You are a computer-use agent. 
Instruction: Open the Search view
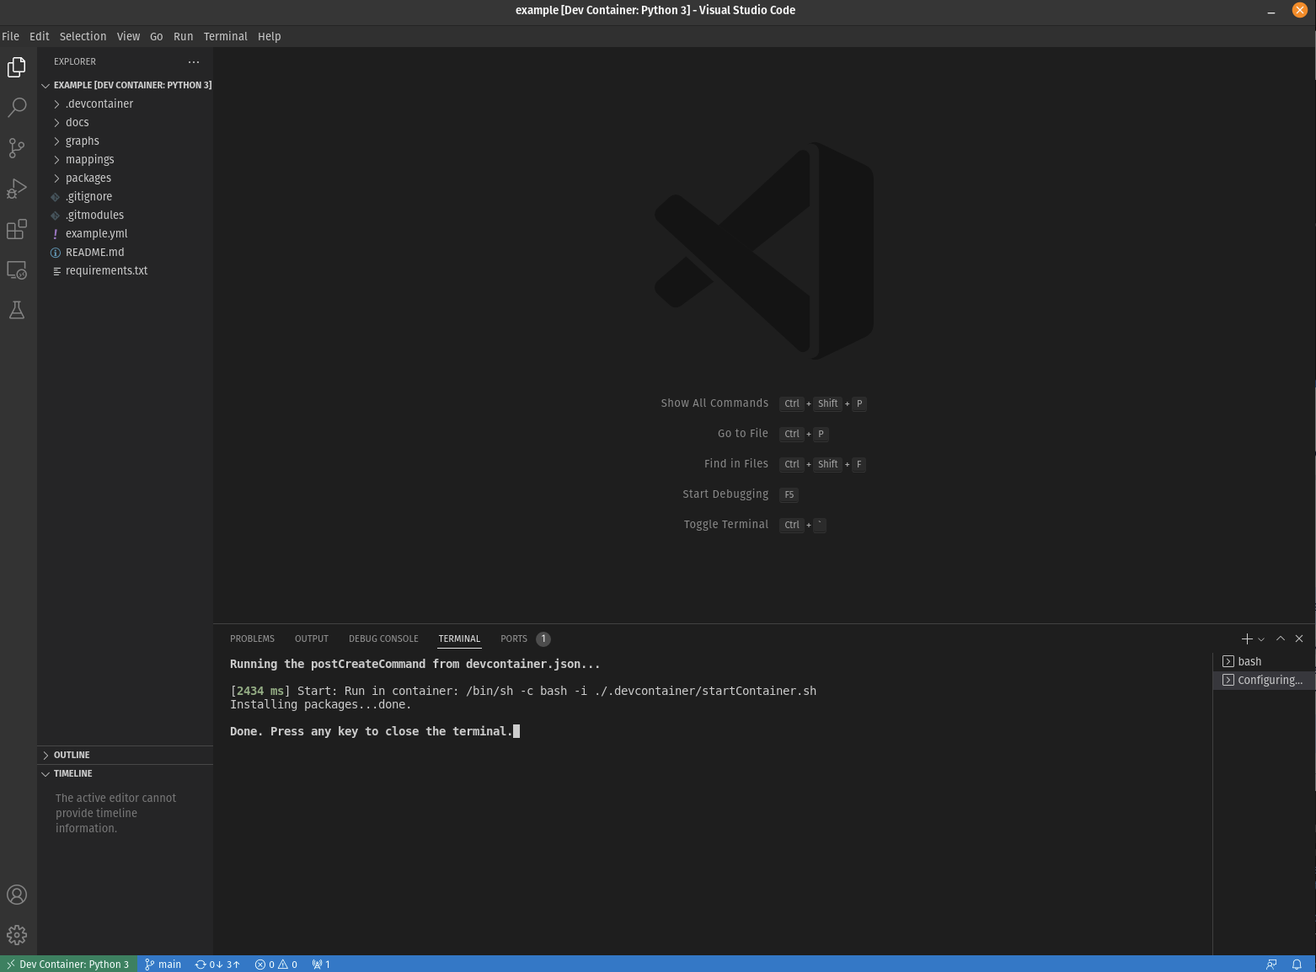[16, 107]
